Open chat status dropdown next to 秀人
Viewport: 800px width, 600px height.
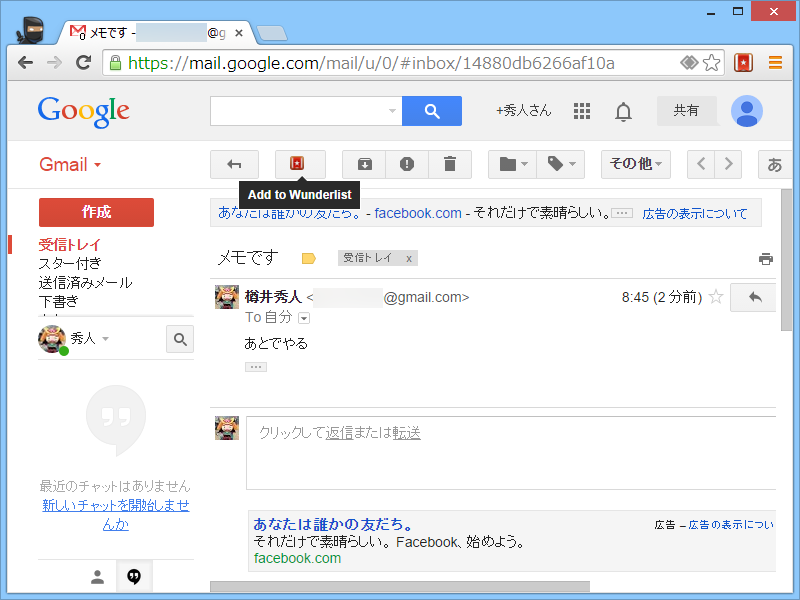tap(106, 339)
